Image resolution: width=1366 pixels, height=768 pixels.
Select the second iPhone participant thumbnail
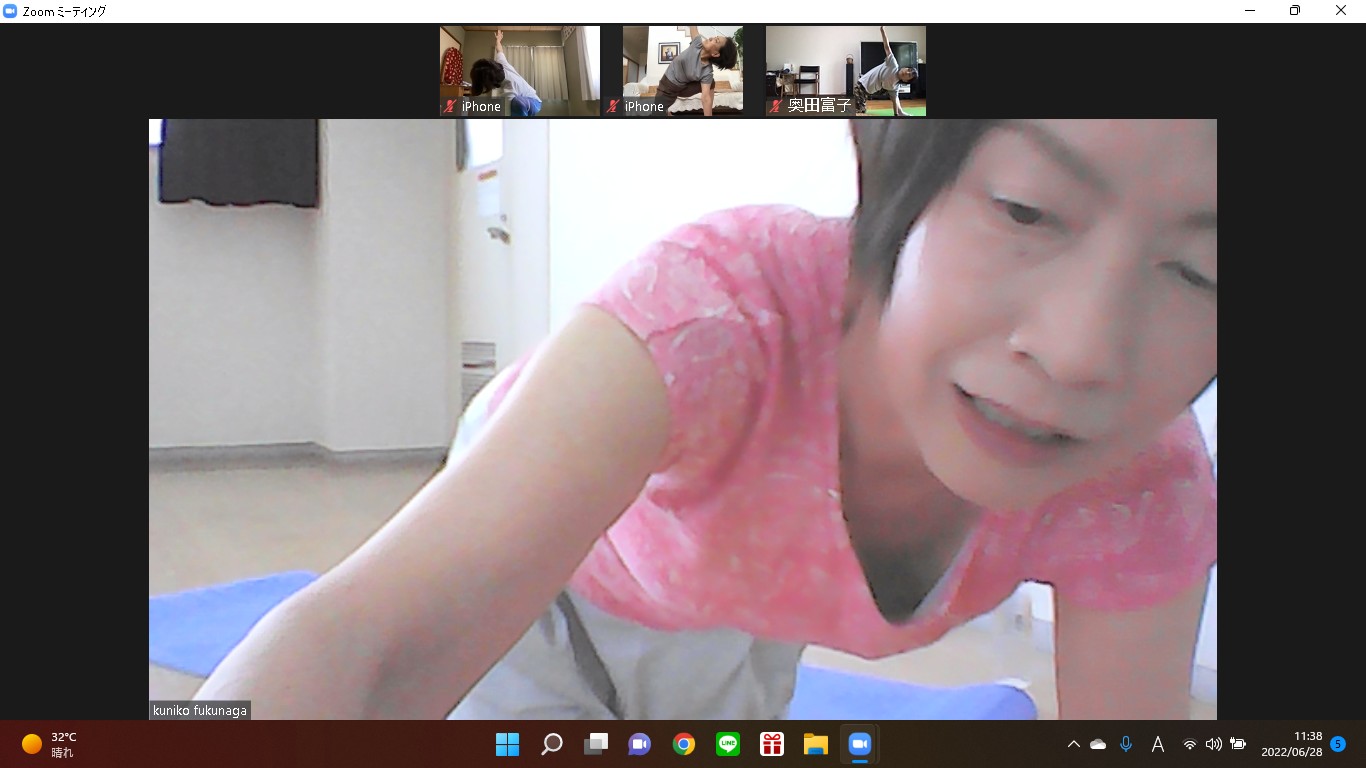[x=683, y=71]
